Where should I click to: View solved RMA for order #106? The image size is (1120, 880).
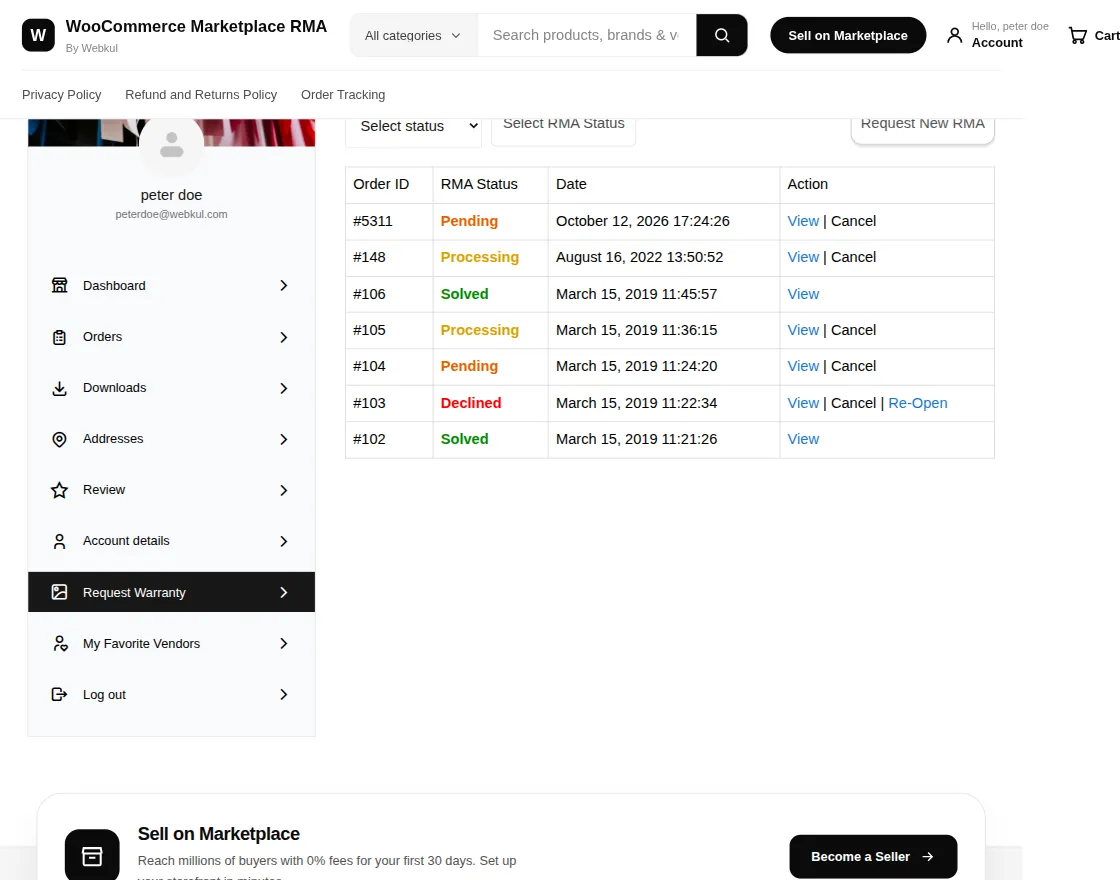[x=803, y=294]
